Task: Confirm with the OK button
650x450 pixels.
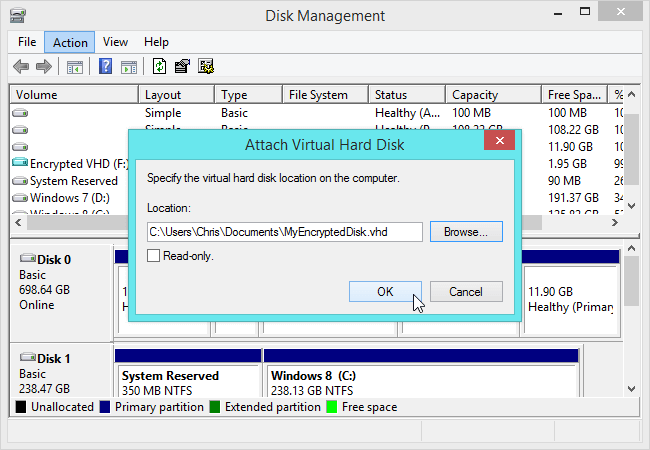Action: click(385, 292)
